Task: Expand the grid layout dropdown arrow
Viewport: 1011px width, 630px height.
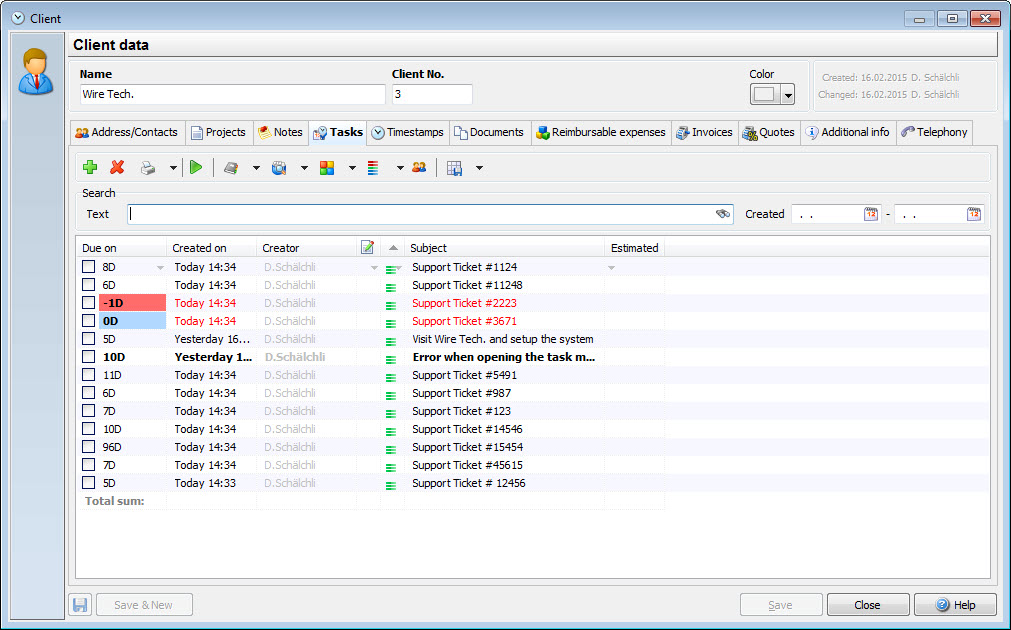Action: 479,168
